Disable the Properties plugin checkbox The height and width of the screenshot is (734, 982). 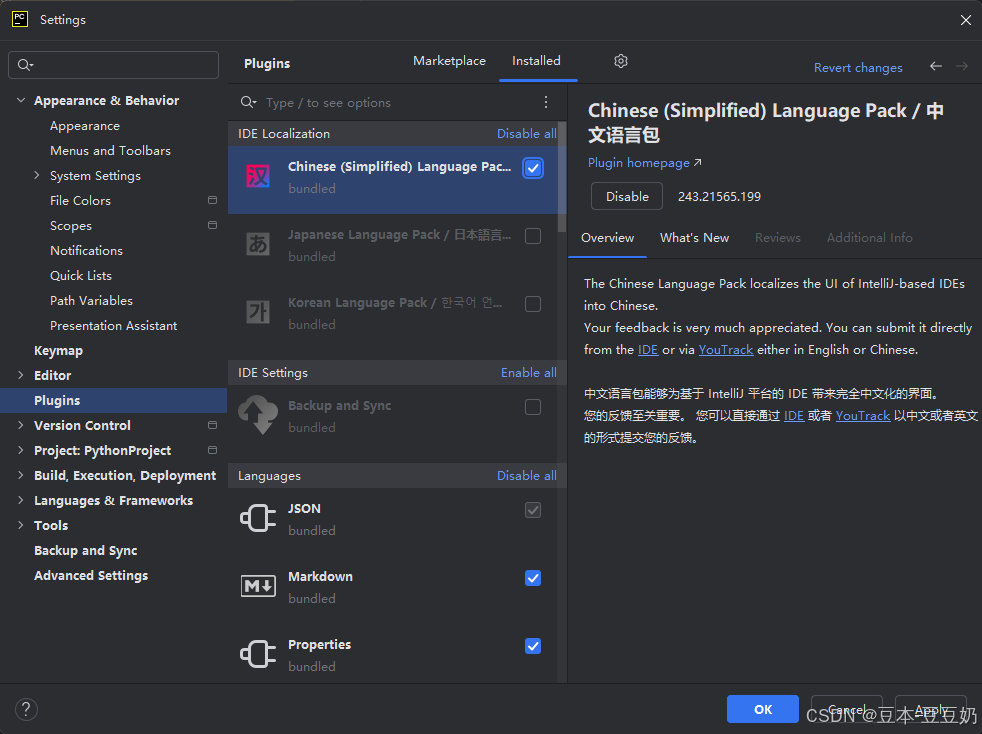[x=533, y=646]
